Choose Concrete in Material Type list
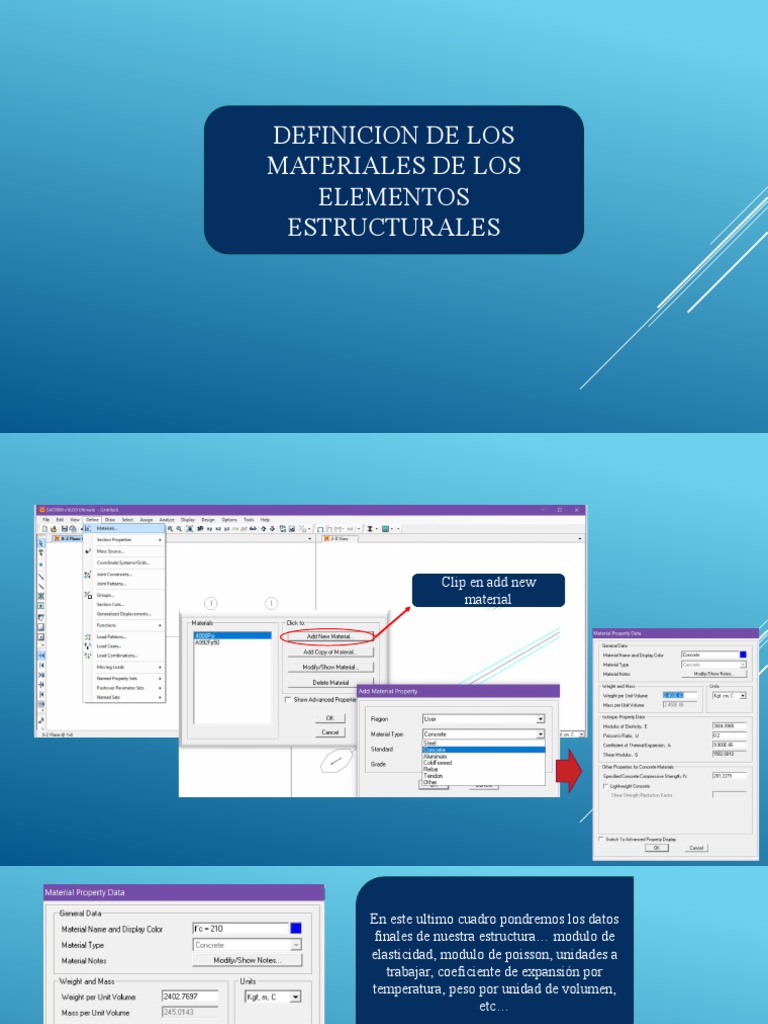This screenshot has height=1024, width=768. tap(483, 750)
